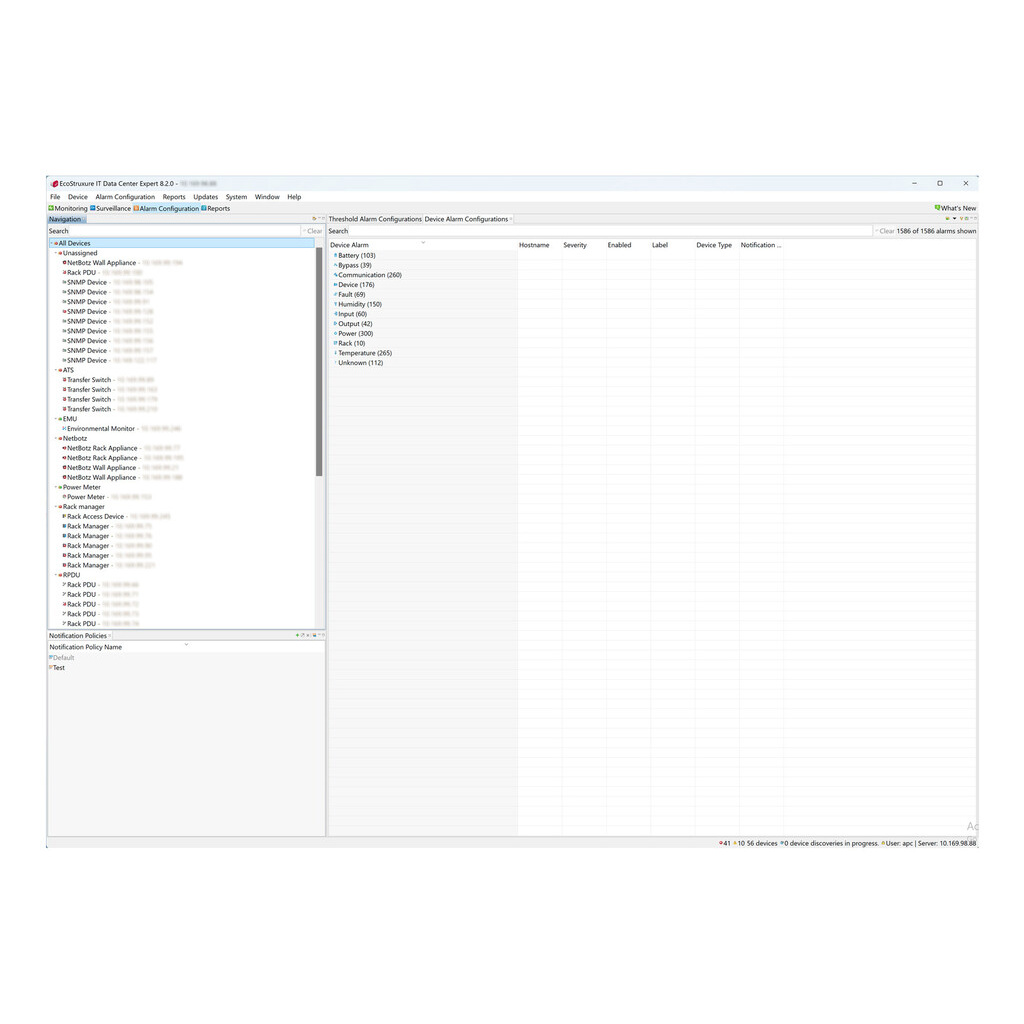
Task: Select the Navigation panel tab
Action: point(65,219)
